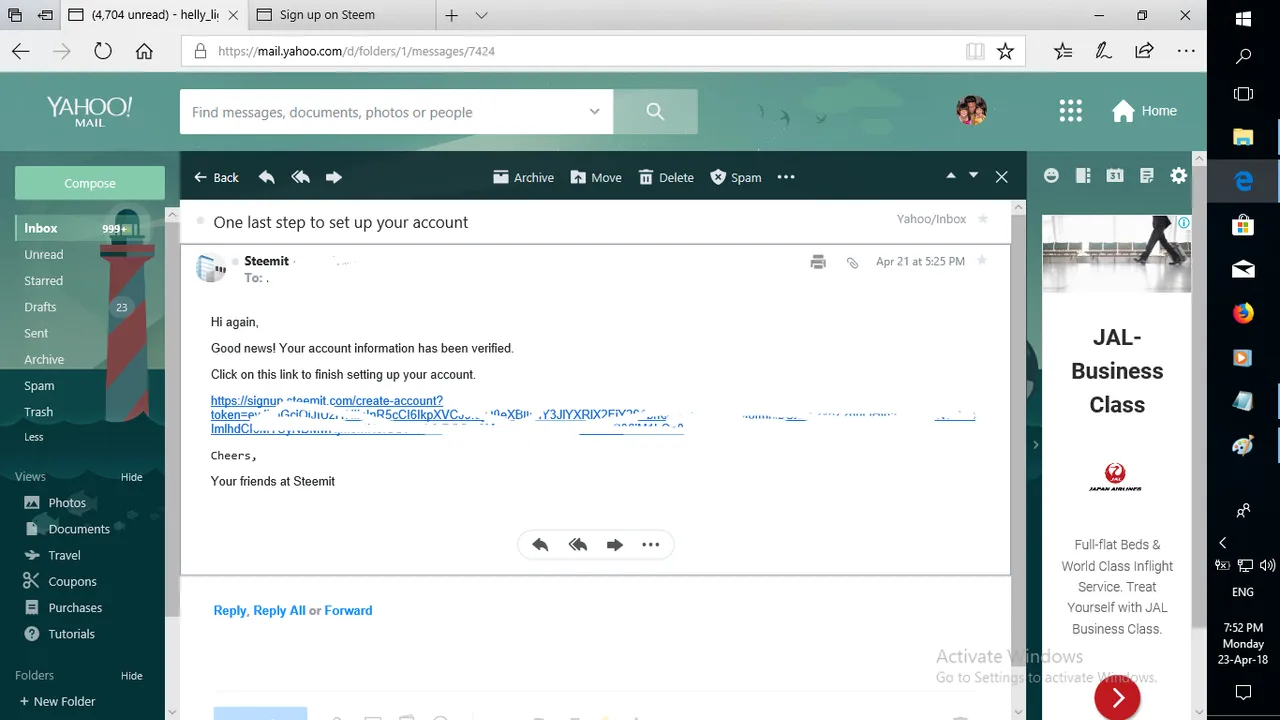1280x720 pixels.
Task: Star the message next to Yahoo/Inbox
Action: pos(983,219)
